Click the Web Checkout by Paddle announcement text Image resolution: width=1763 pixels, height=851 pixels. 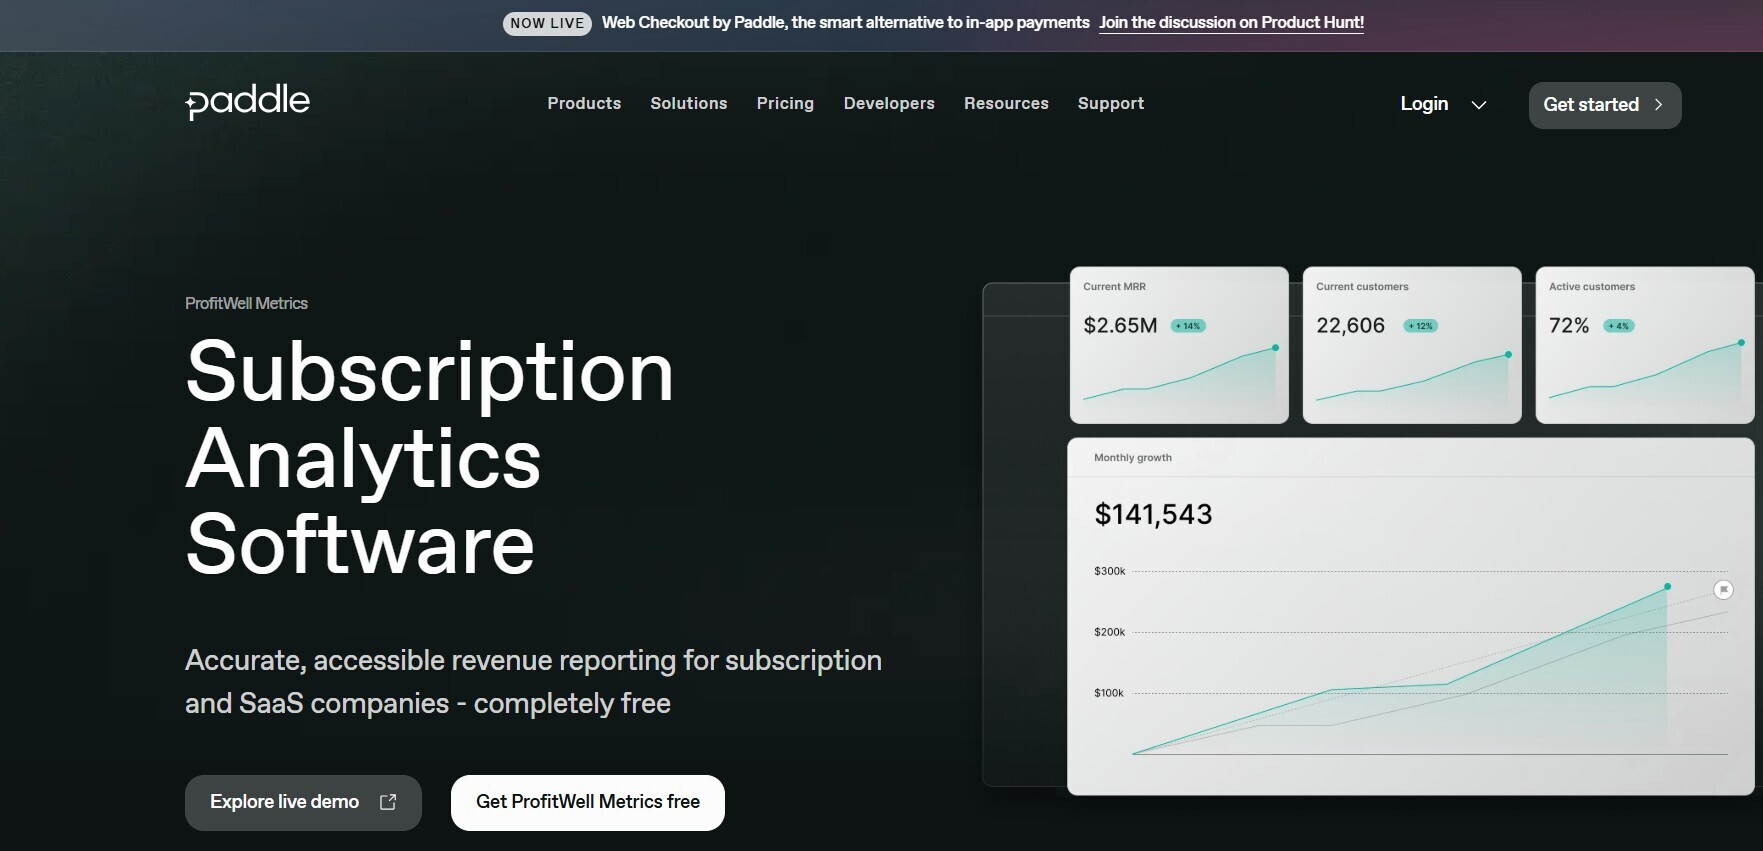pyautogui.click(x=845, y=23)
